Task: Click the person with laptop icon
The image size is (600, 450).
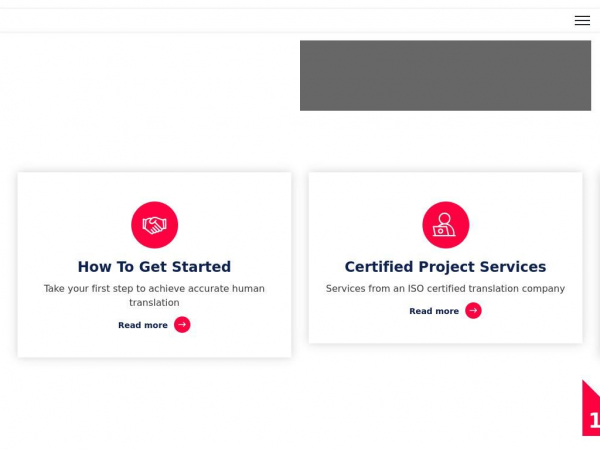Action: tap(446, 225)
